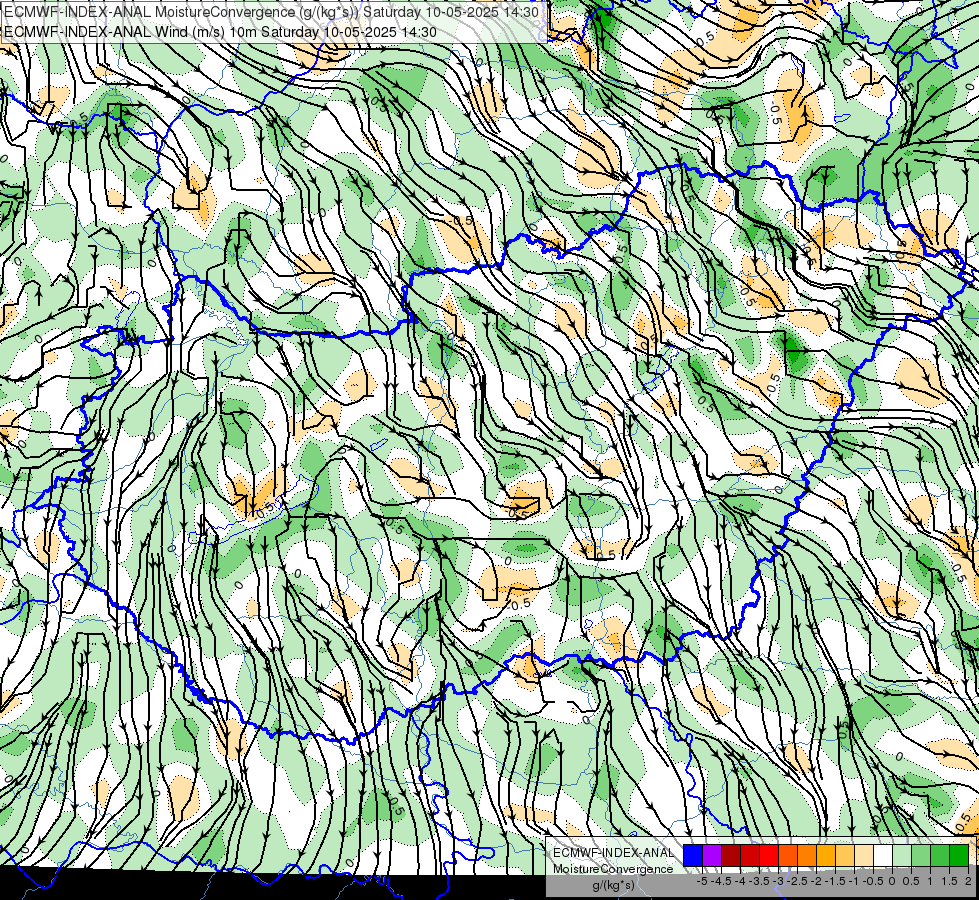Select legend swatch between -3 and -2.5
Viewport: 979px width, 900px height.
(x=788, y=855)
